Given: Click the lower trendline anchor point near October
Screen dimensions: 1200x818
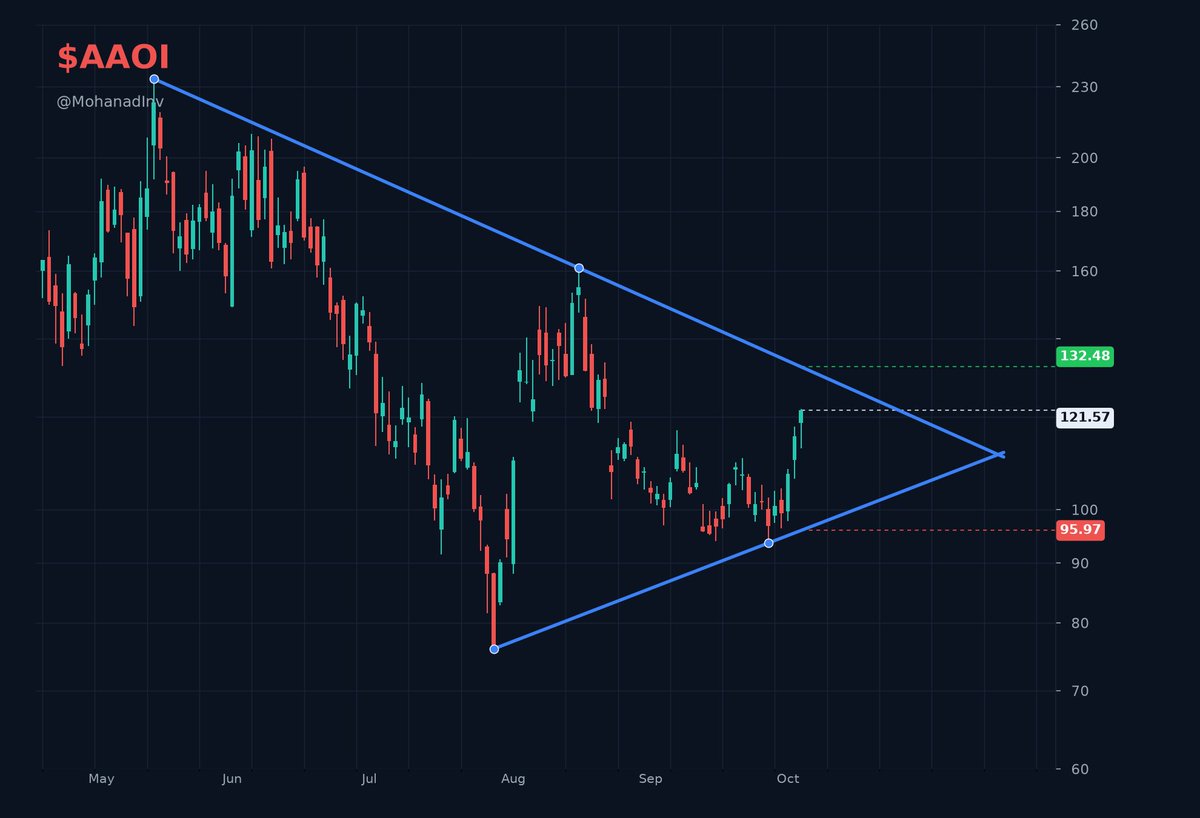Looking at the screenshot, I should [x=768, y=543].
